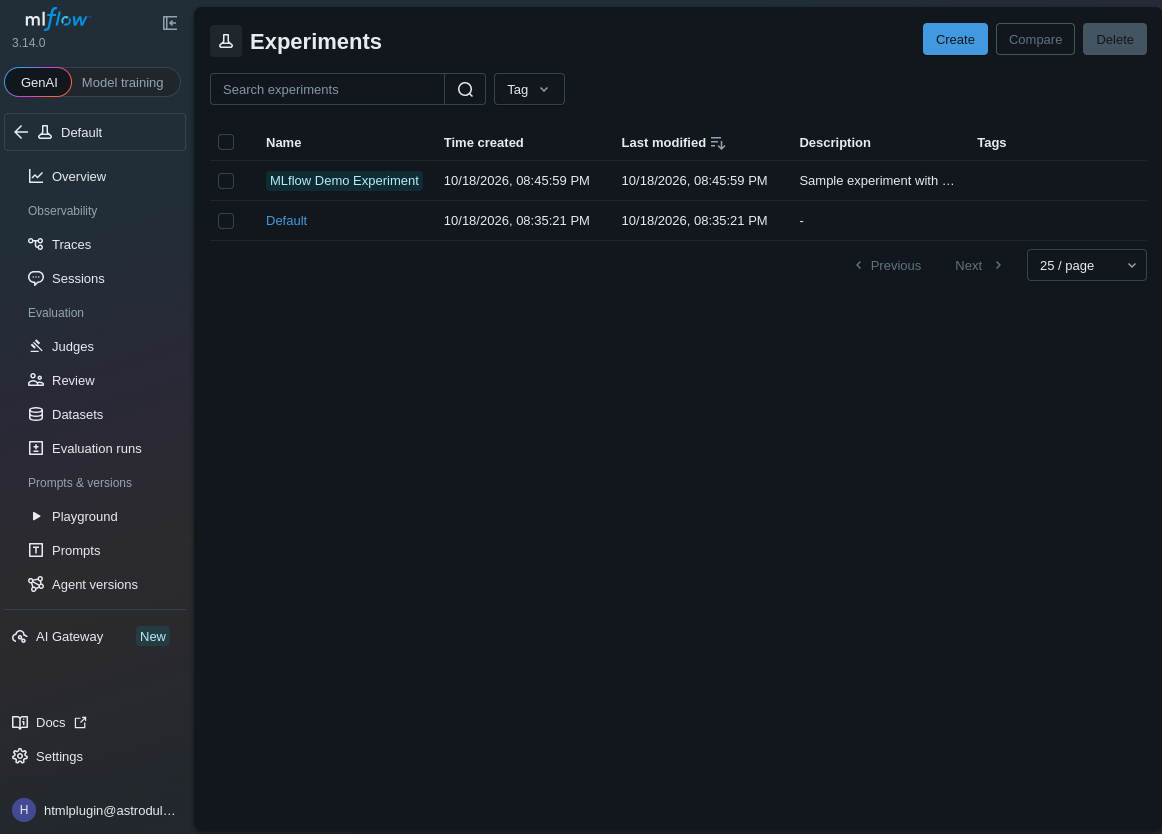Click the Judges gavel icon
The image size is (1162, 834).
tap(36, 346)
